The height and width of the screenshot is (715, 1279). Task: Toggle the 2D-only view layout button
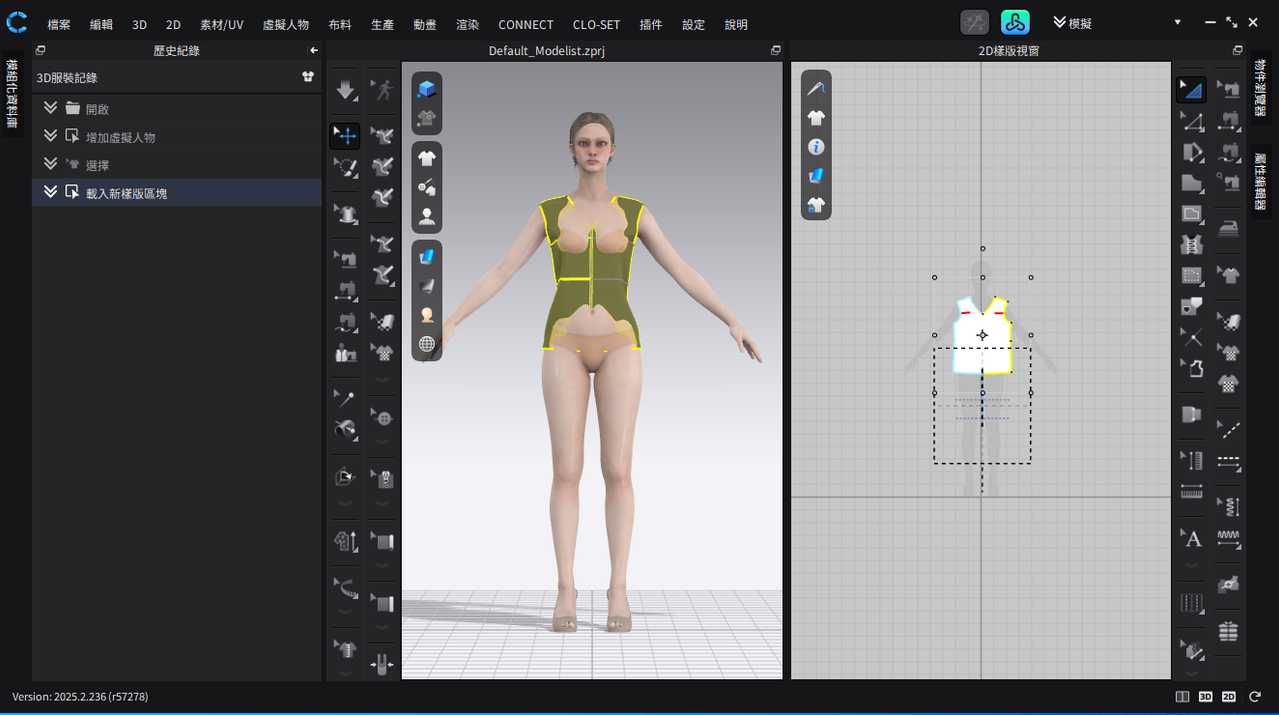point(1229,696)
